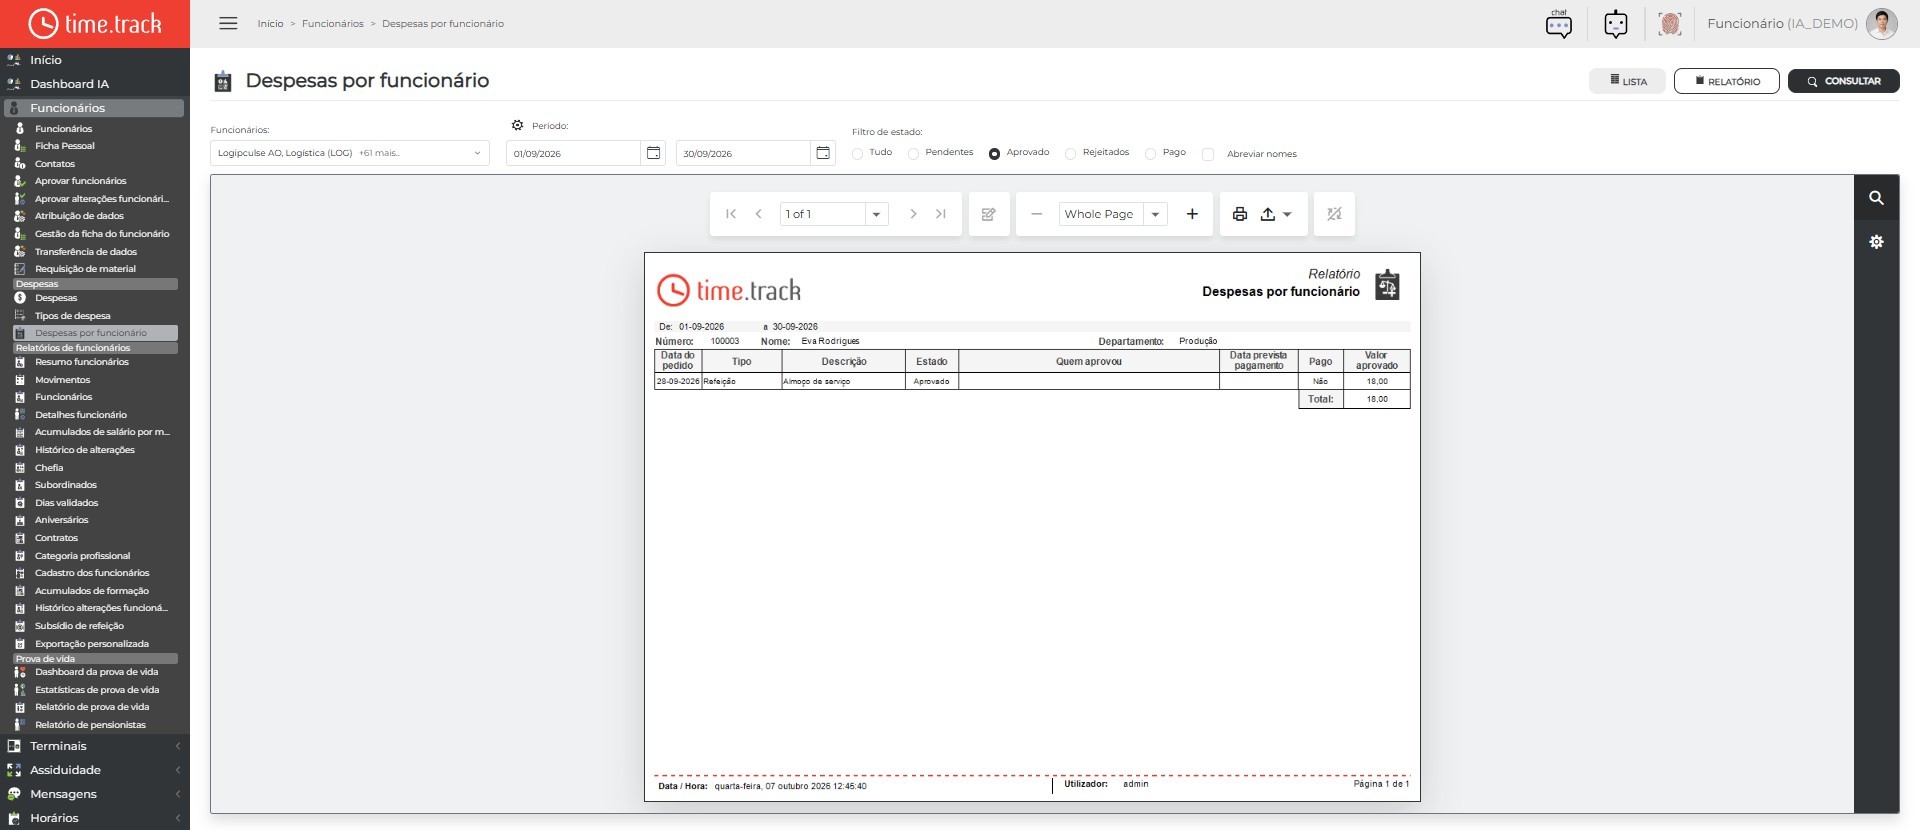The image size is (1920, 830).
Task: Go to previous report page
Action: [x=759, y=214]
